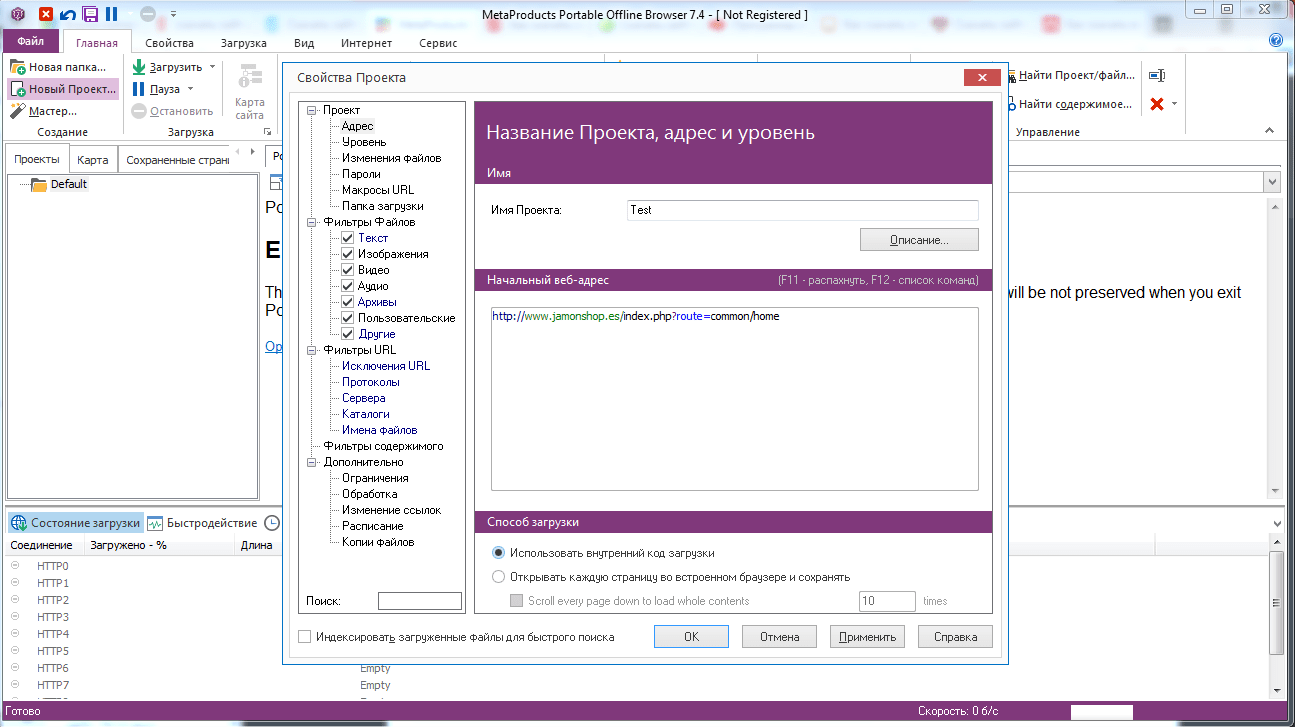The image size is (1295, 727).
Task: Collapse the Фильтры Файлов tree node
Action: click(312, 222)
